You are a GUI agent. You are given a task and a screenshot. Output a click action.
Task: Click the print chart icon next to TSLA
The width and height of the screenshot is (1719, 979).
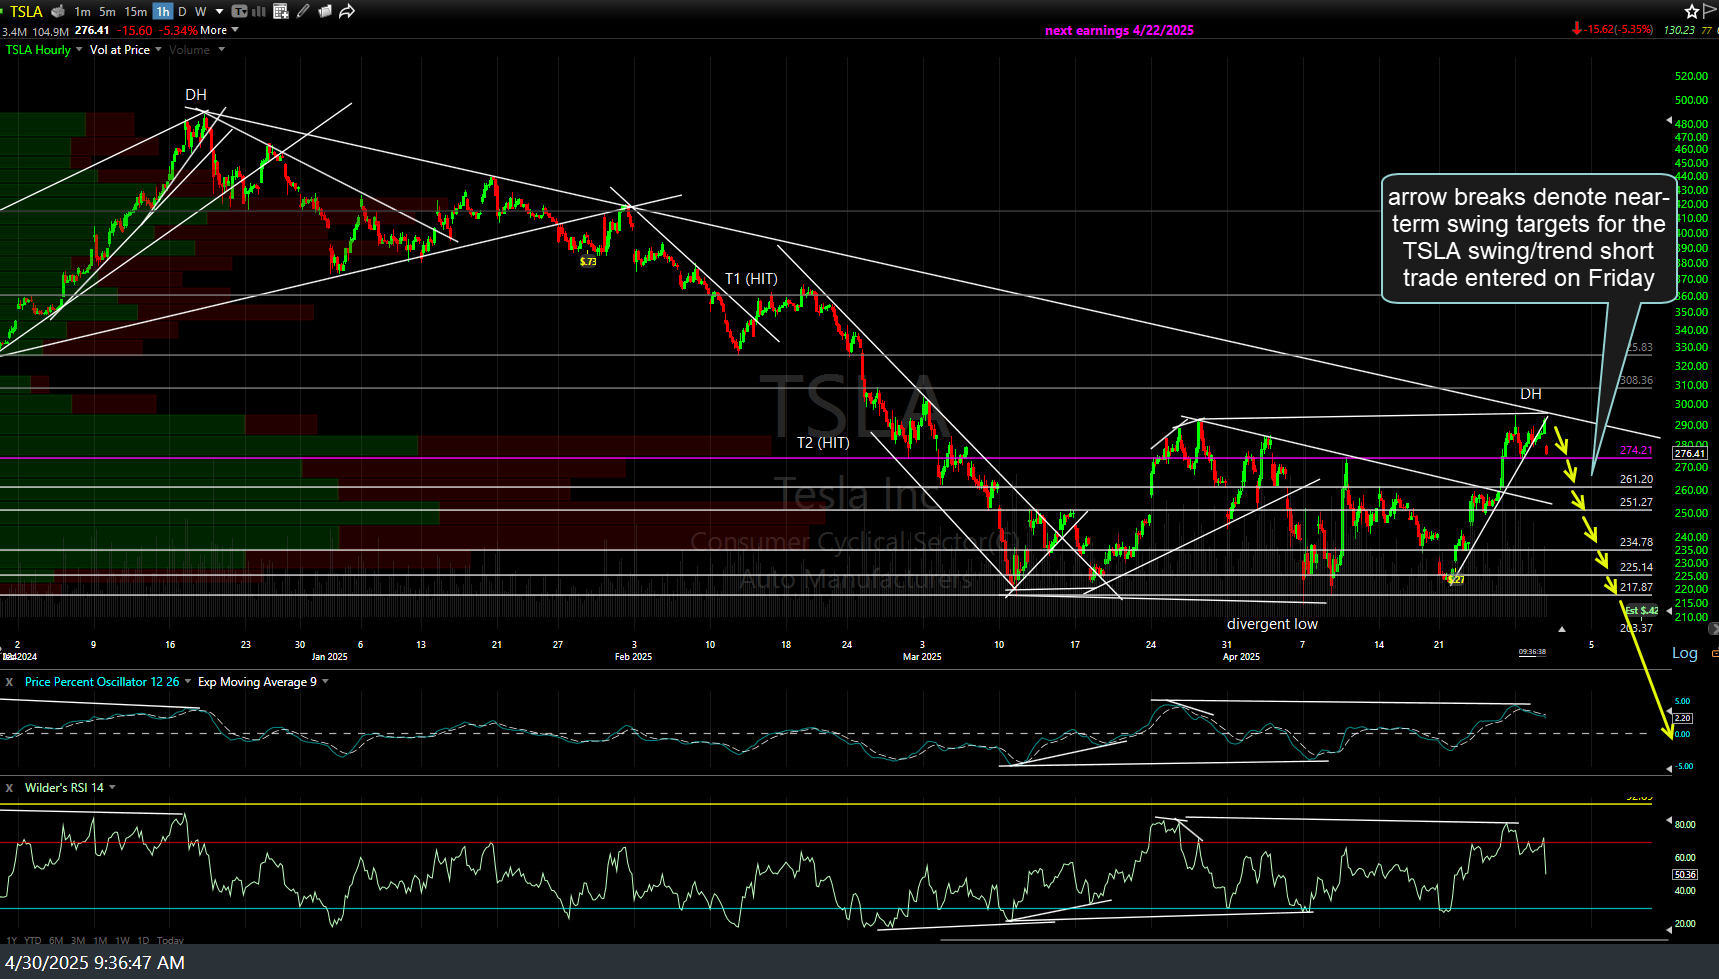click(58, 11)
